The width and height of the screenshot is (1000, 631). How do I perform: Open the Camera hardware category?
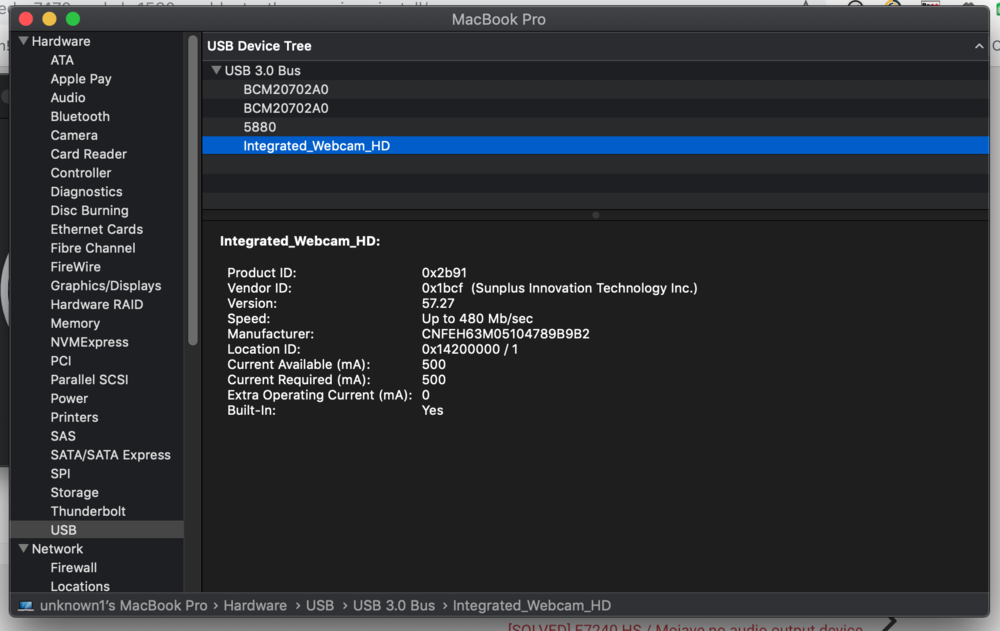(x=74, y=136)
